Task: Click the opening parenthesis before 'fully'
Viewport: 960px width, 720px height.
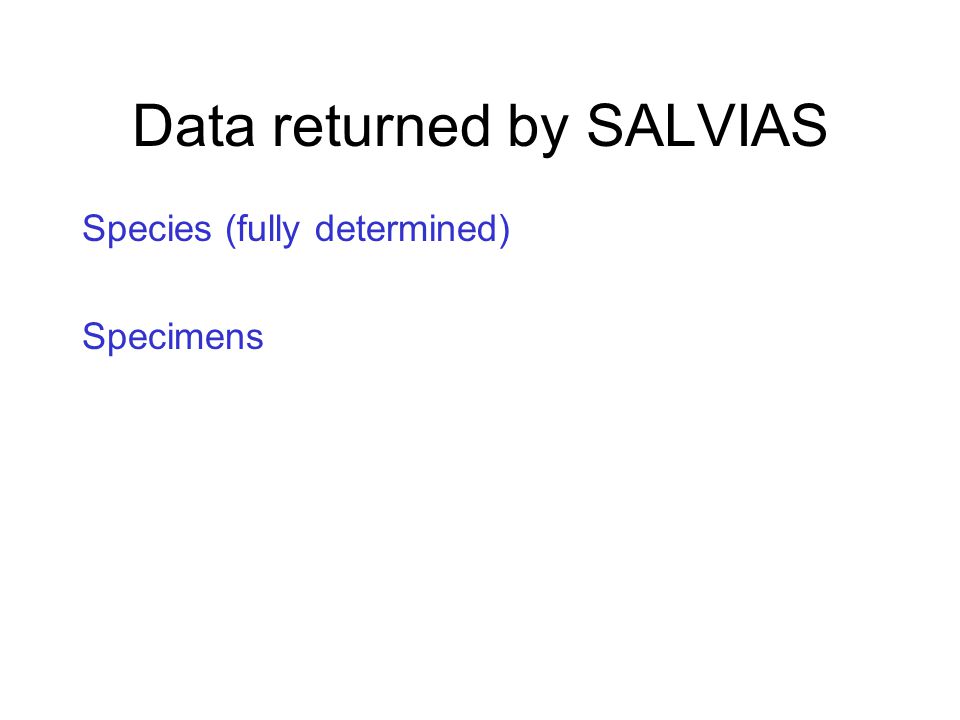Action: point(231,230)
